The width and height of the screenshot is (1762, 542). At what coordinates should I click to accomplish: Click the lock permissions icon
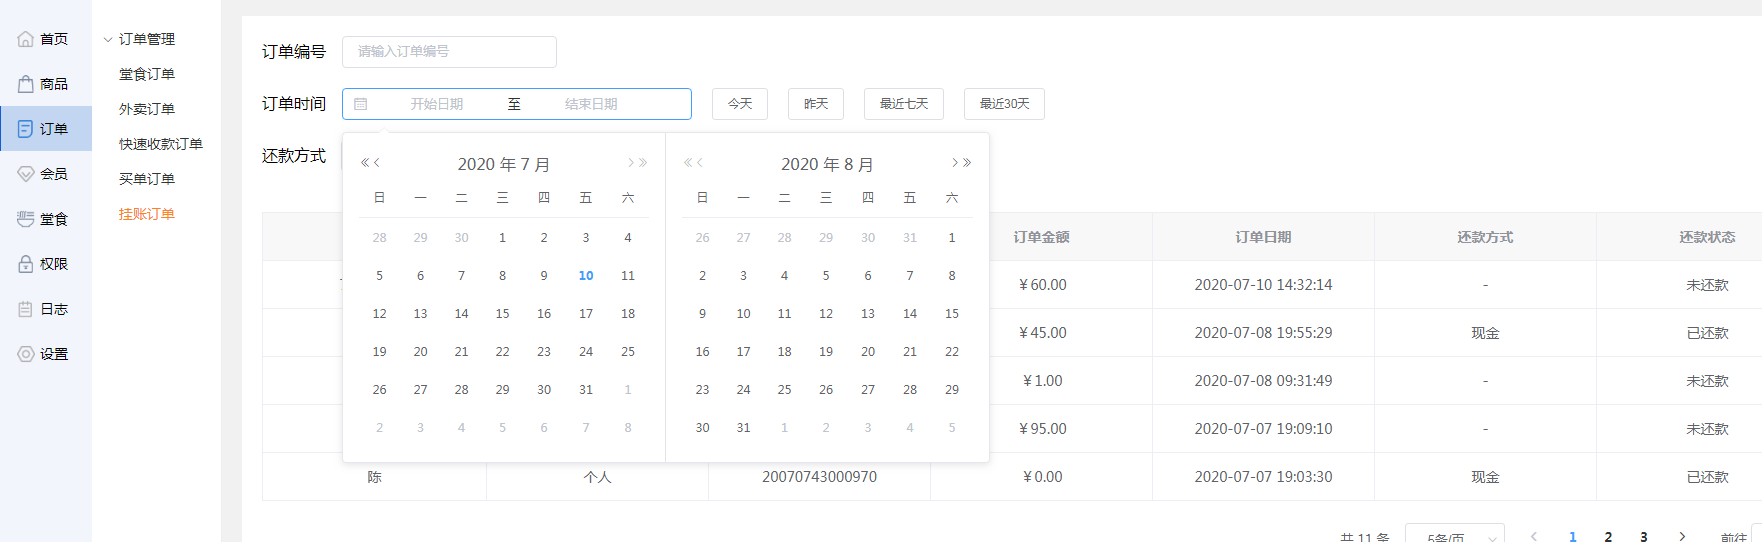[x=26, y=264]
